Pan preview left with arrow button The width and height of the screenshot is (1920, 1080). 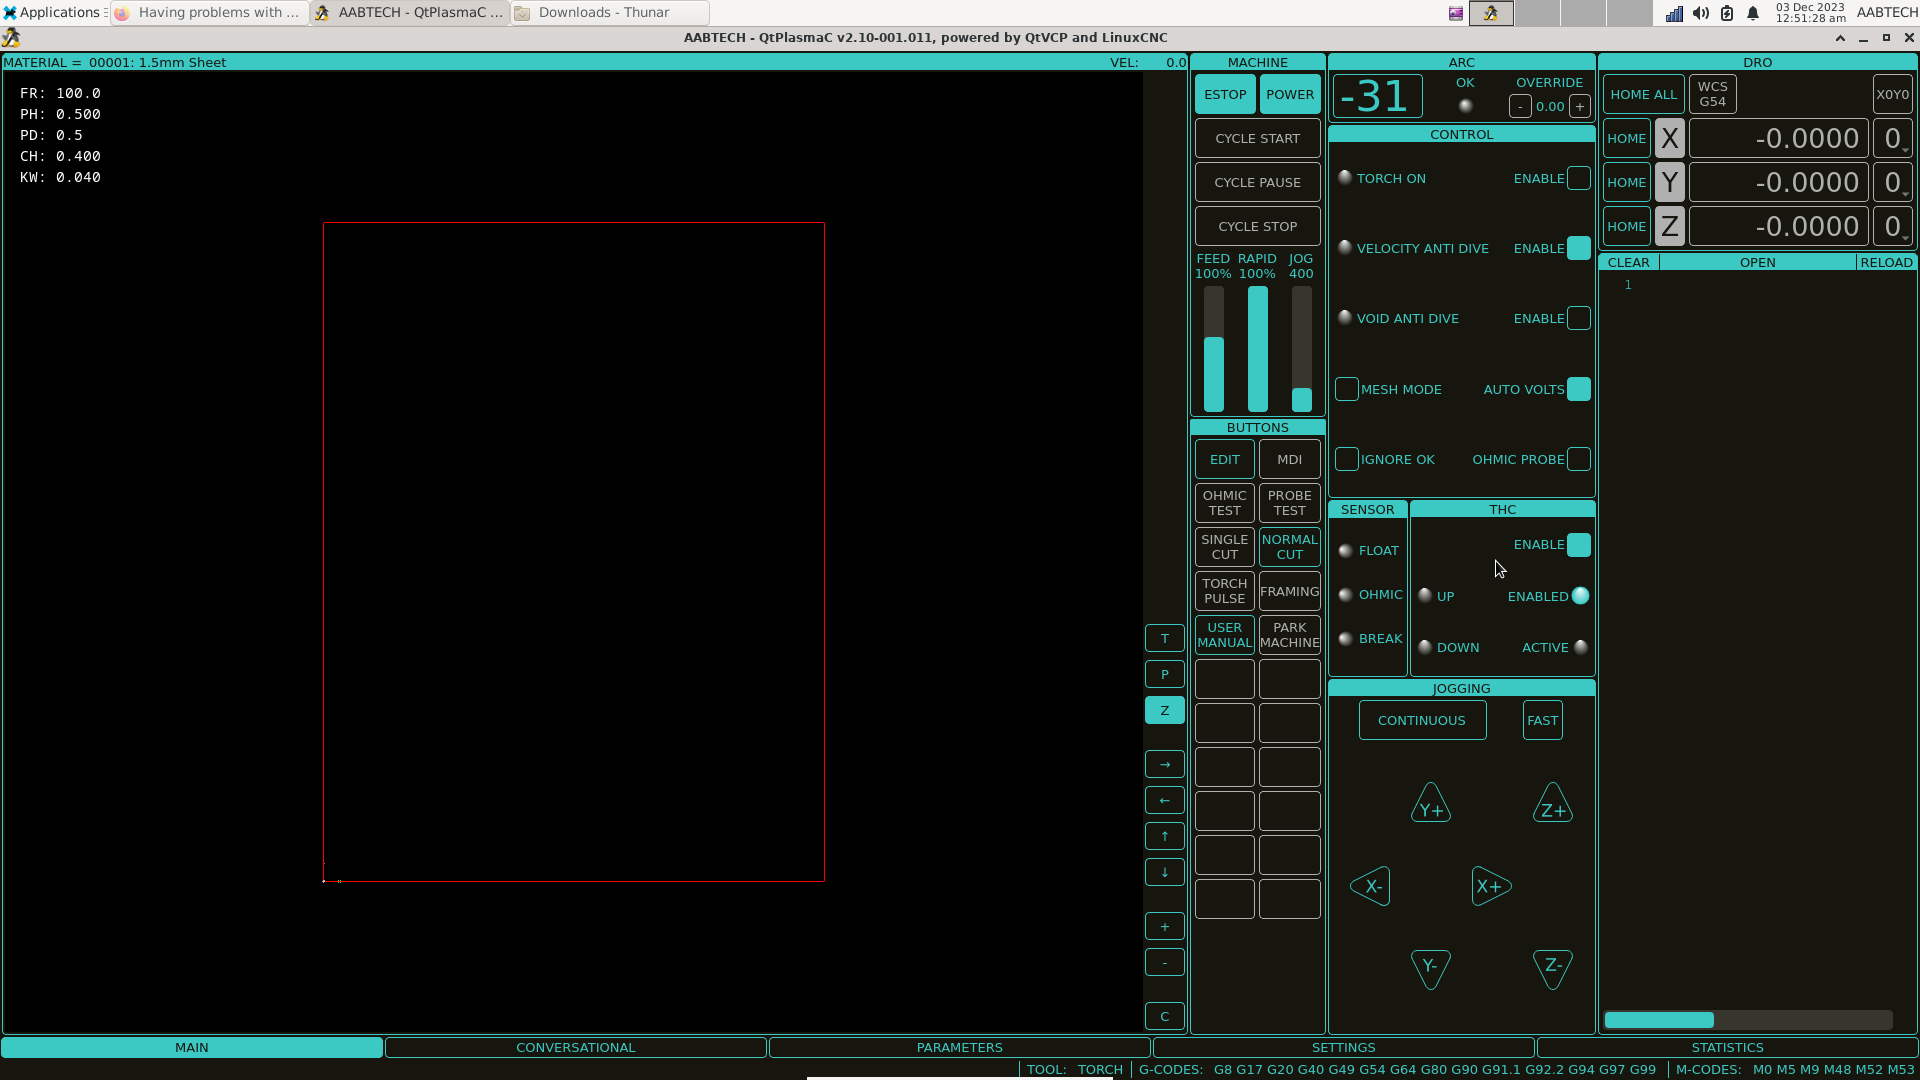[1165, 800]
